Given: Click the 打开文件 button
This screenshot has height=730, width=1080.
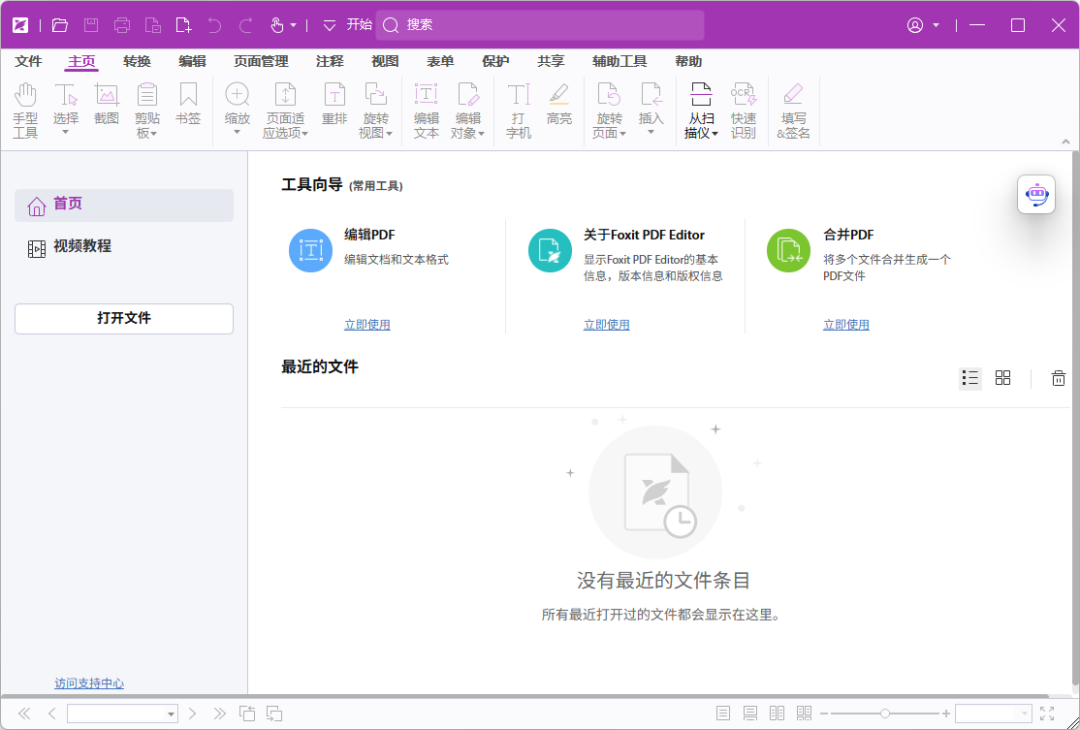Looking at the screenshot, I should 123,318.
